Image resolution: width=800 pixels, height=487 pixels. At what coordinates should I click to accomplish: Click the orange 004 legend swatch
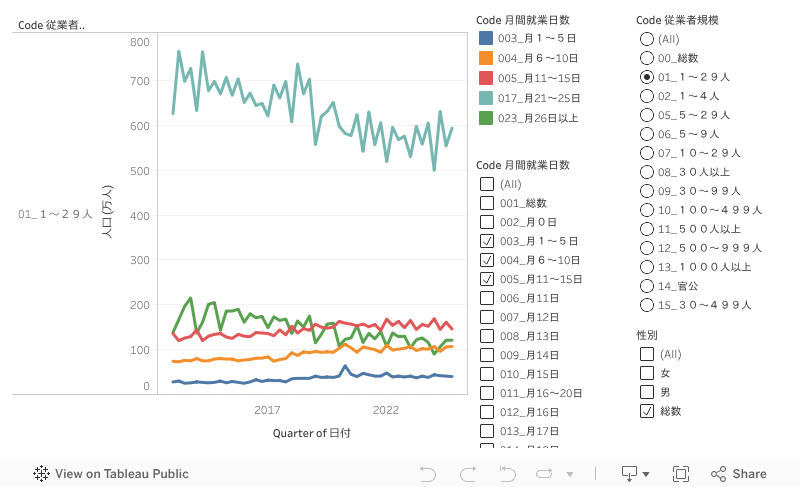click(x=486, y=58)
